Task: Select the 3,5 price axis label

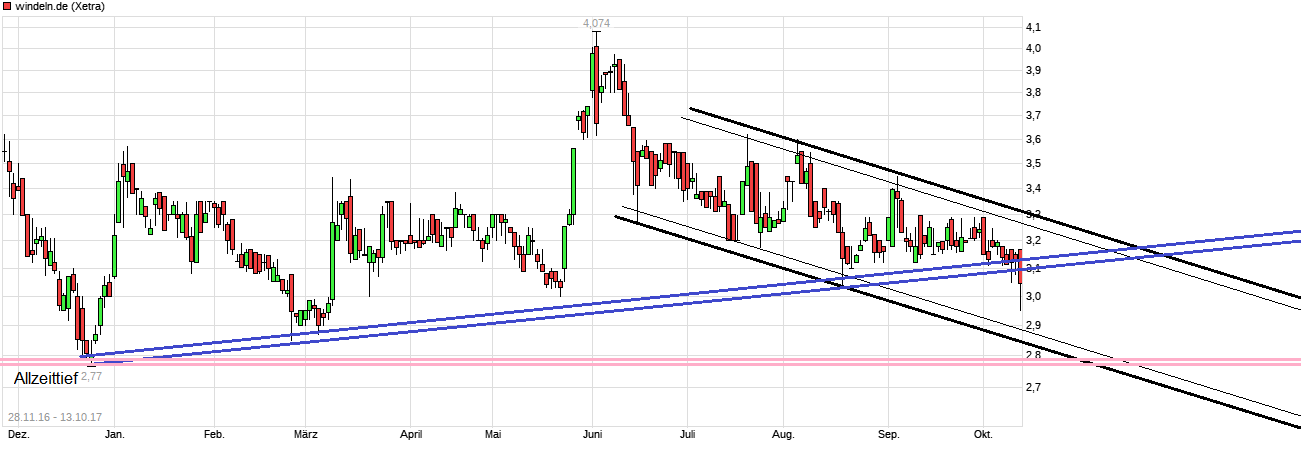Action: click(1032, 163)
